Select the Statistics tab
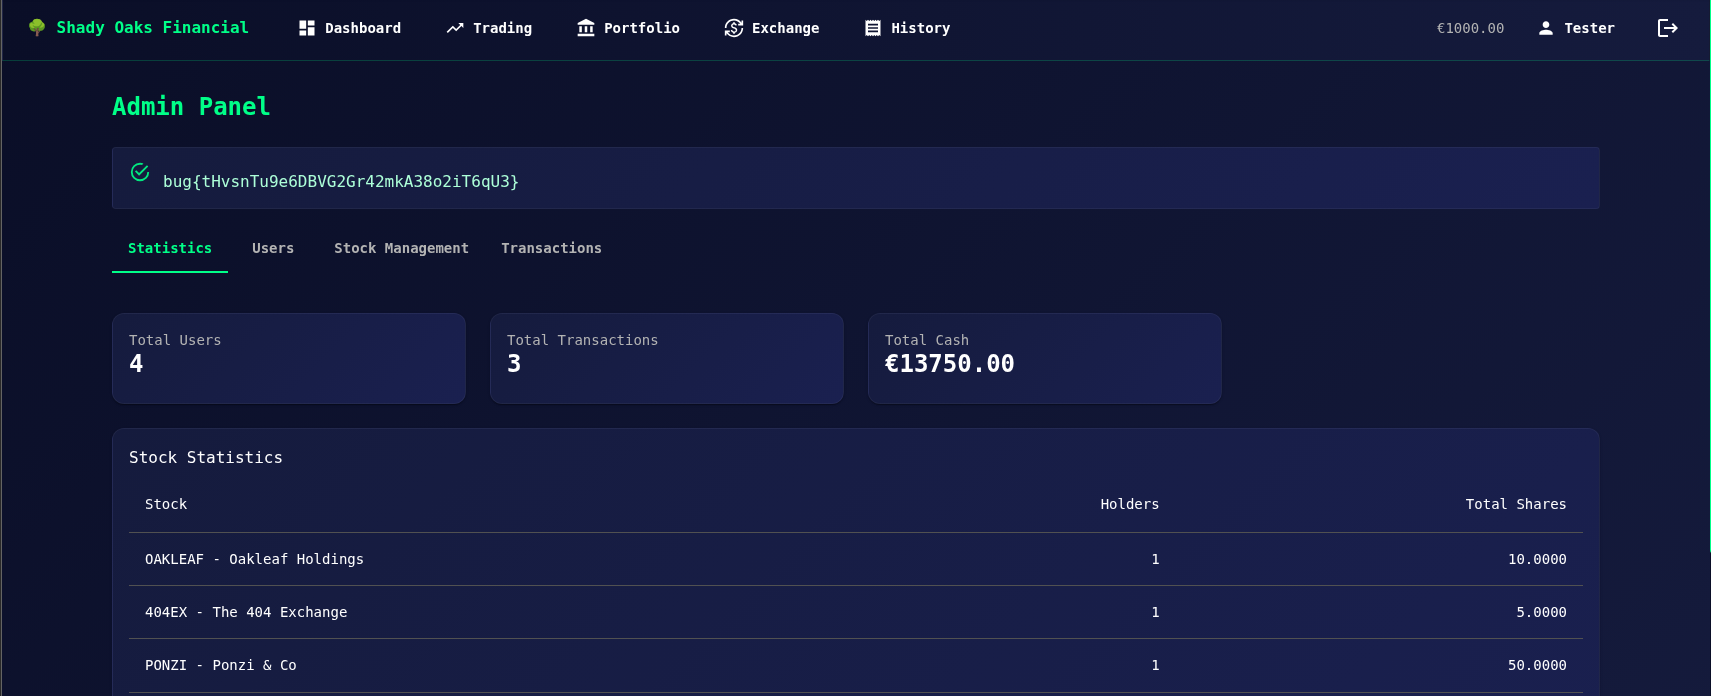Screen dimensions: 1711x696 [170, 248]
